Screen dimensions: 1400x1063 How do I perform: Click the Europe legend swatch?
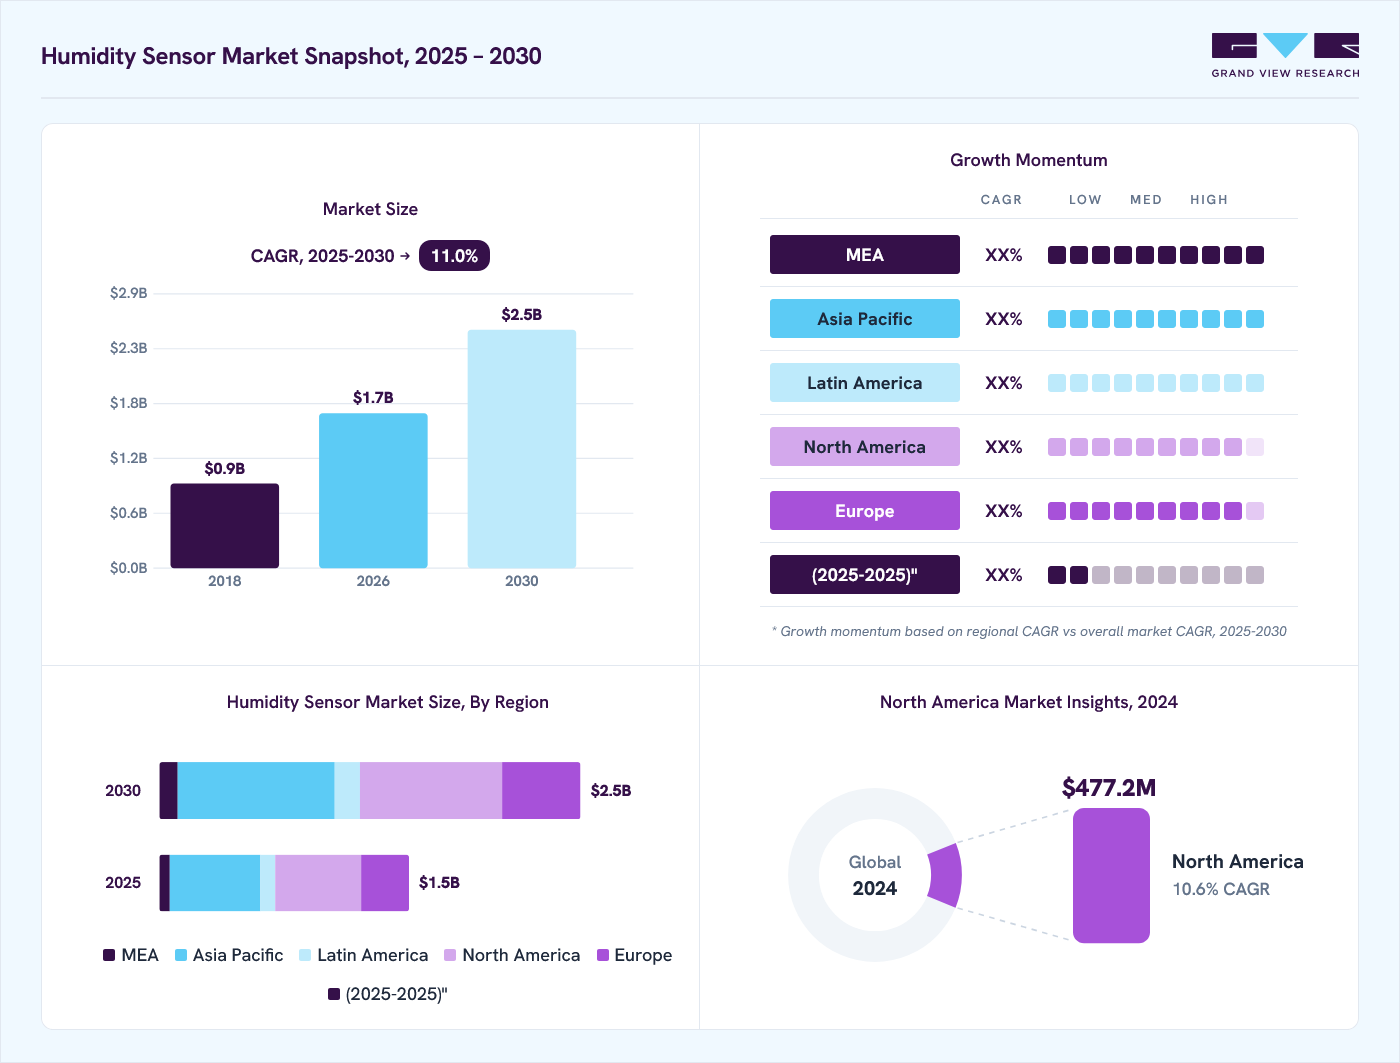pyautogui.click(x=603, y=955)
